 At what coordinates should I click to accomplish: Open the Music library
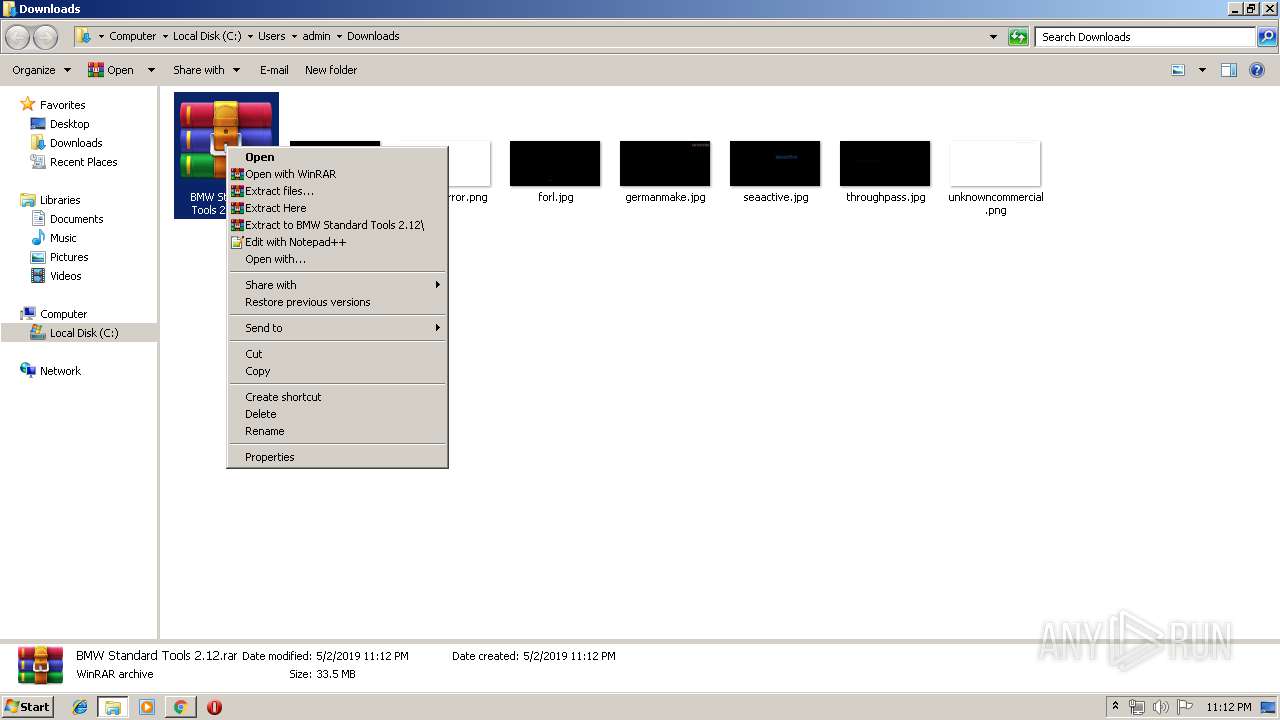(63, 238)
